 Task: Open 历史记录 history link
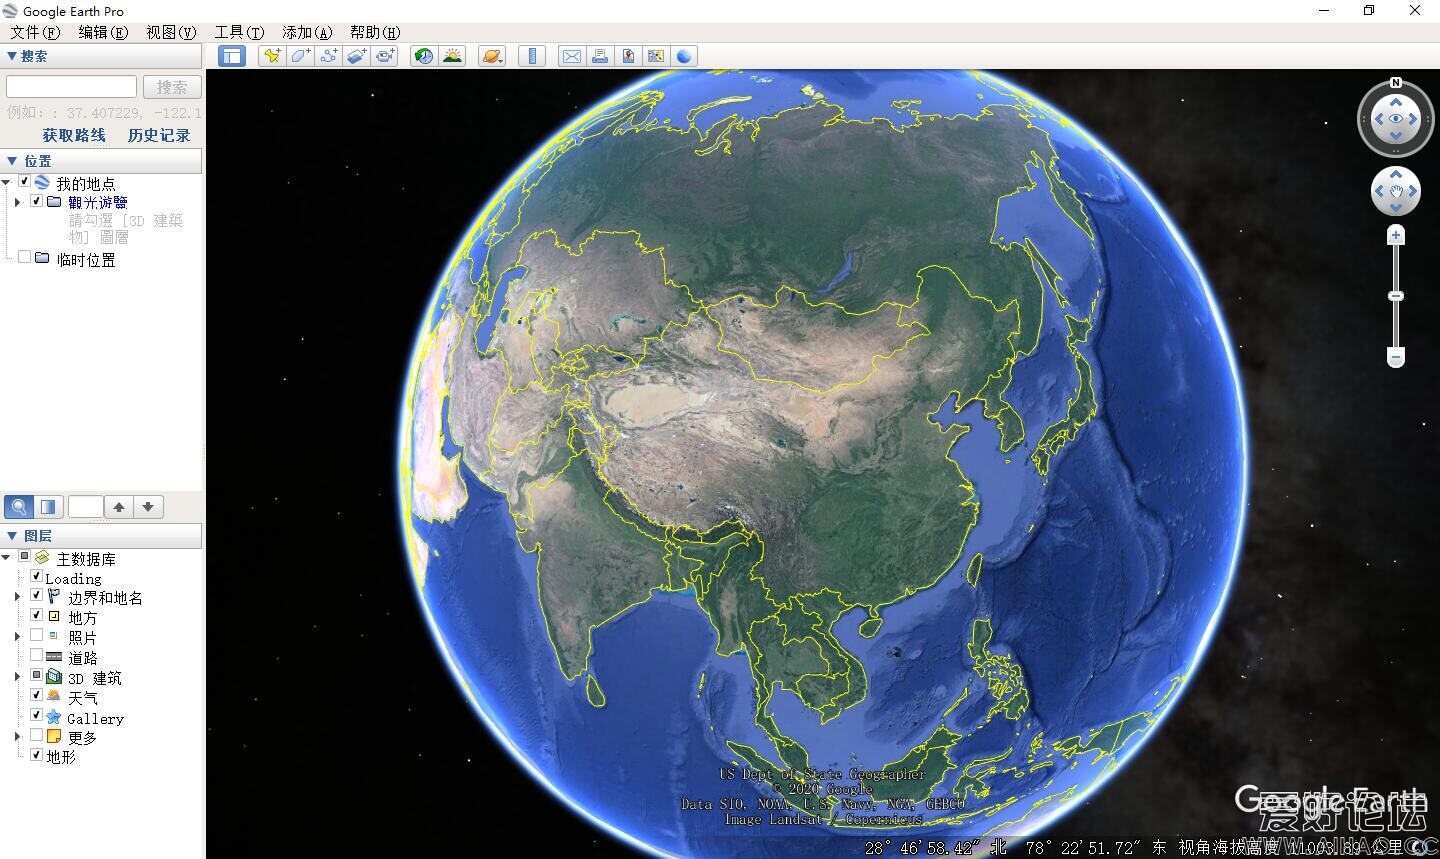tap(158, 135)
